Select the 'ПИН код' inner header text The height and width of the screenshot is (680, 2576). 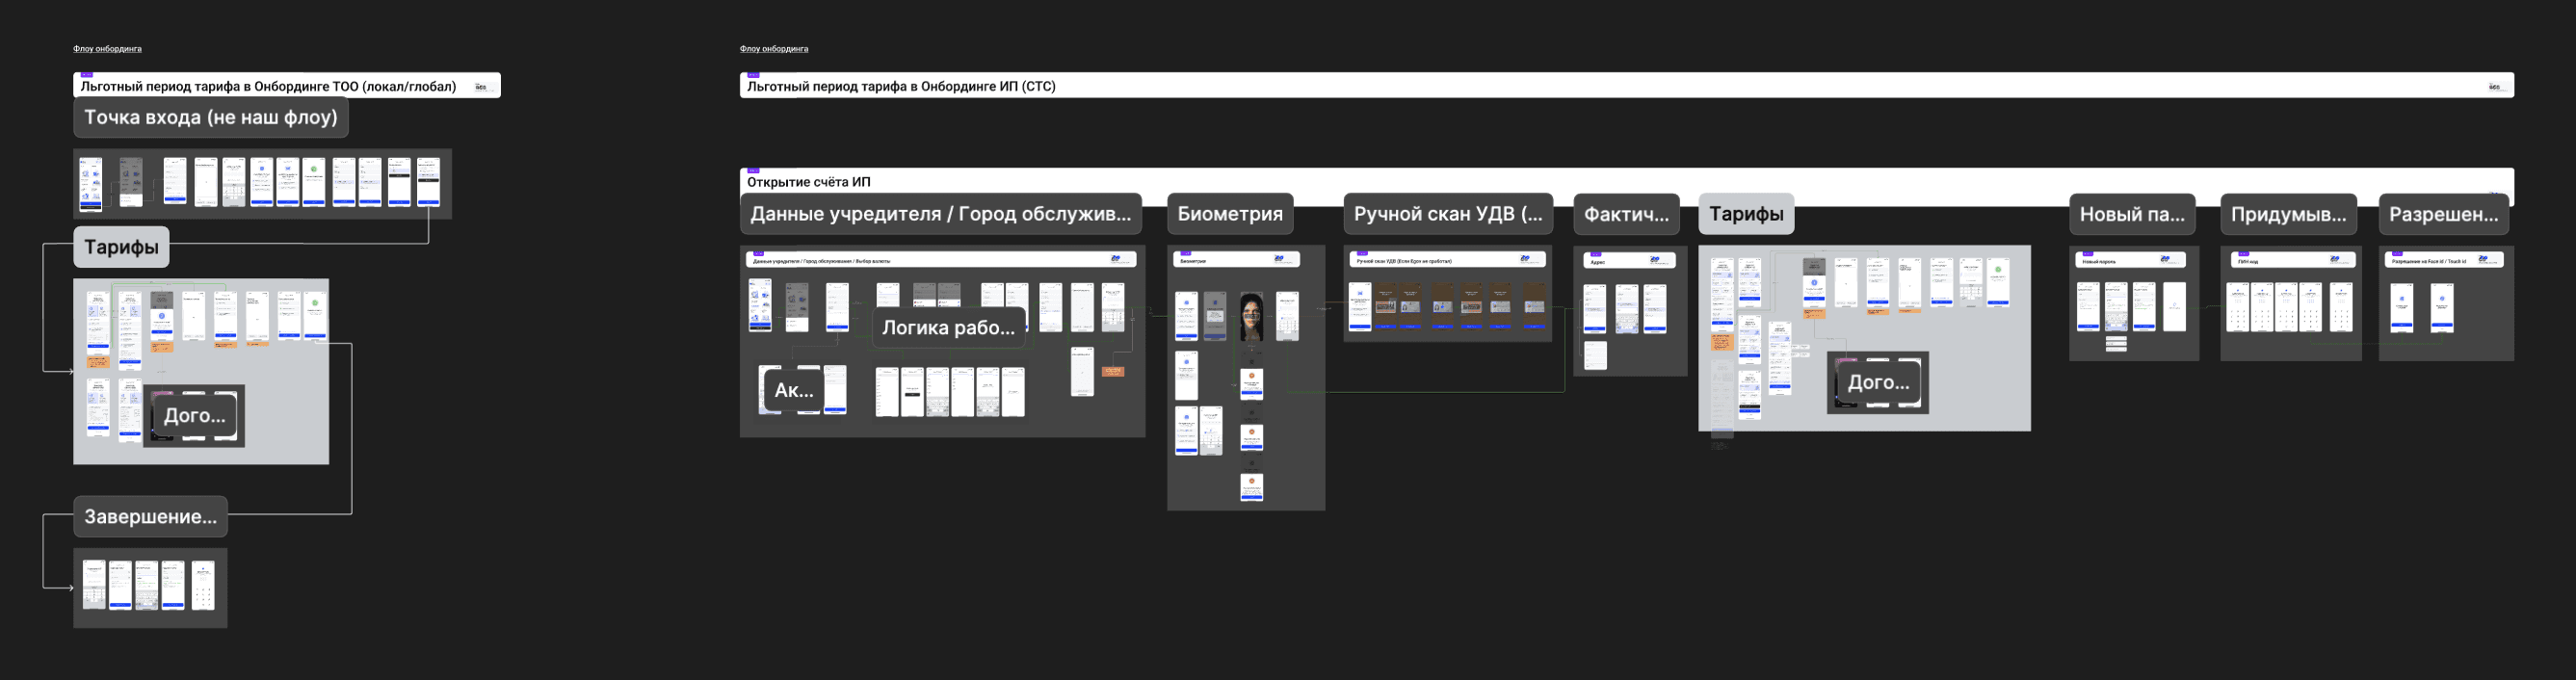click(2248, 262)
